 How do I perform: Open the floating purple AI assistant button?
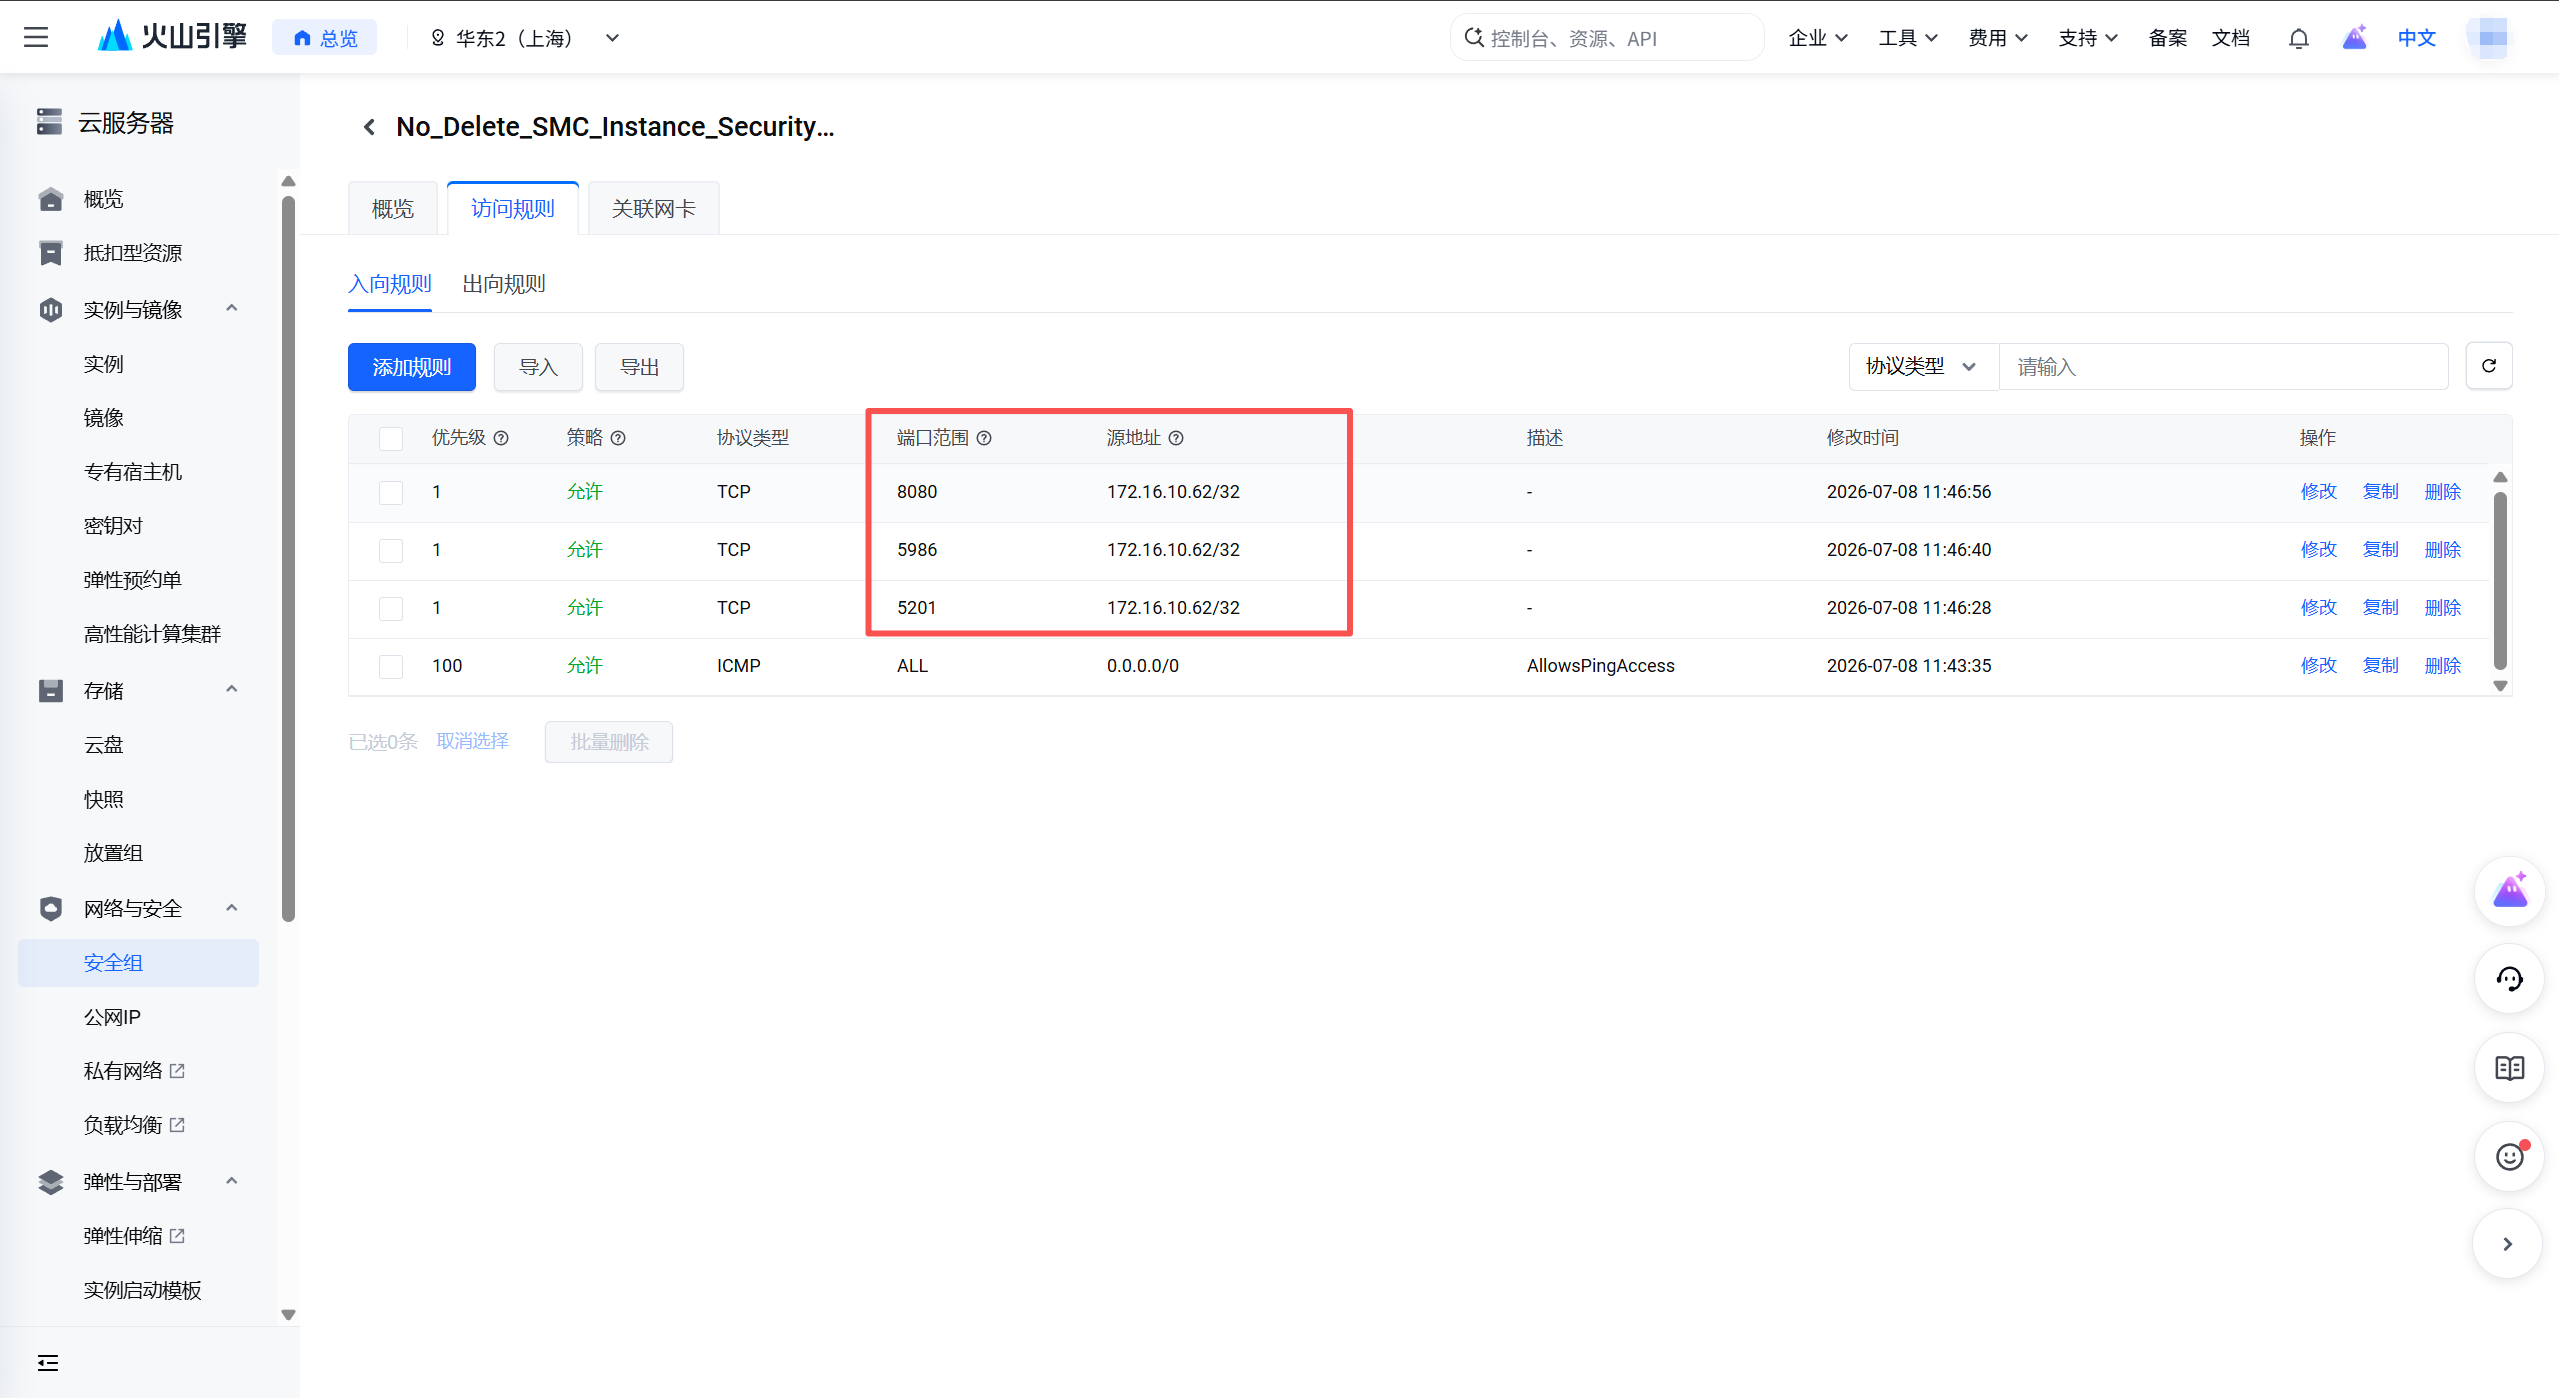coord(2509,891)
